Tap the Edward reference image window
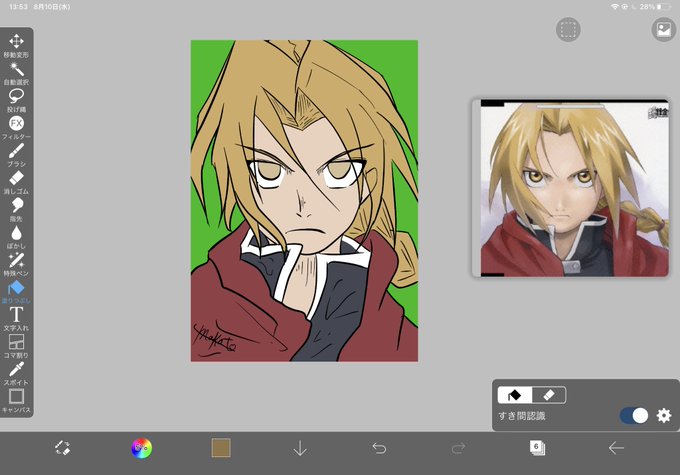Viewport: 680px width, 475px height. pyautogui.click(x=570, y=188)
